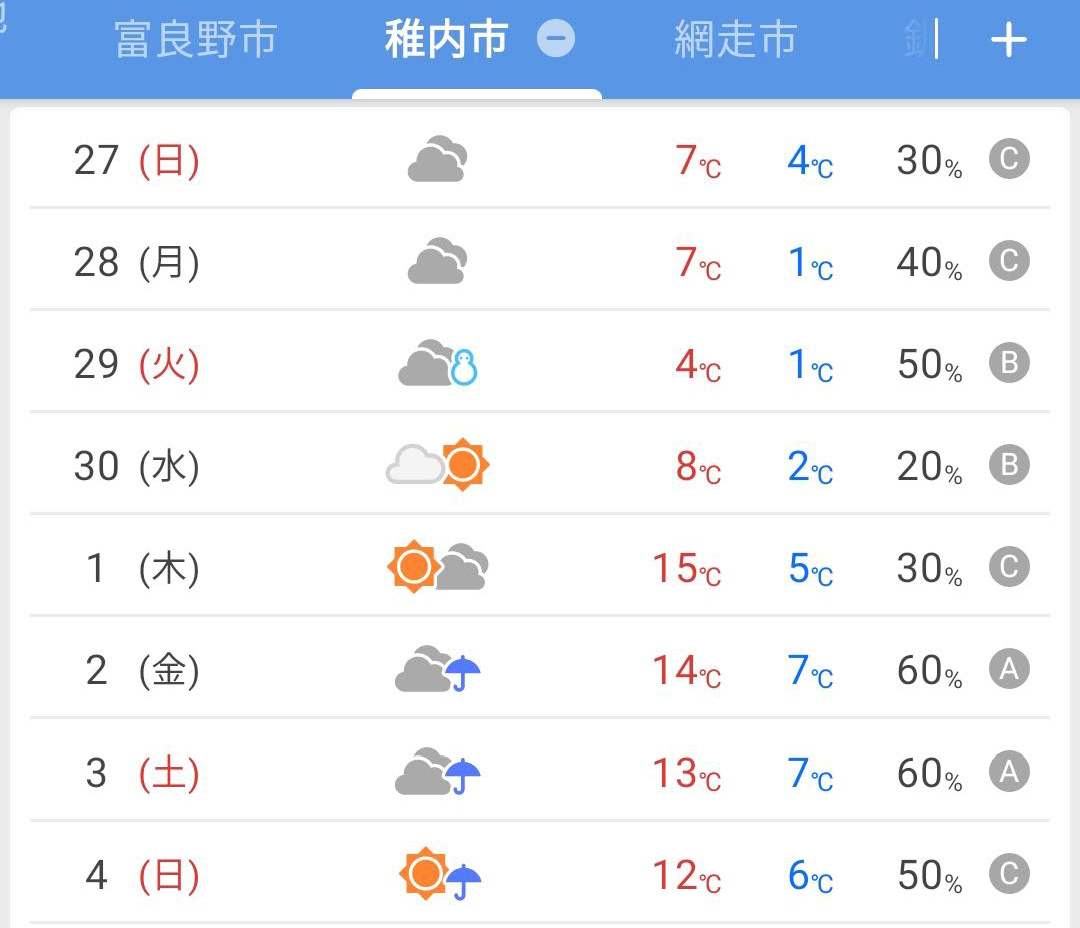Tap the cloud and umbrella icon for day 2
The height and width of the screenshot is (928, 1080).
pos(437,669)
